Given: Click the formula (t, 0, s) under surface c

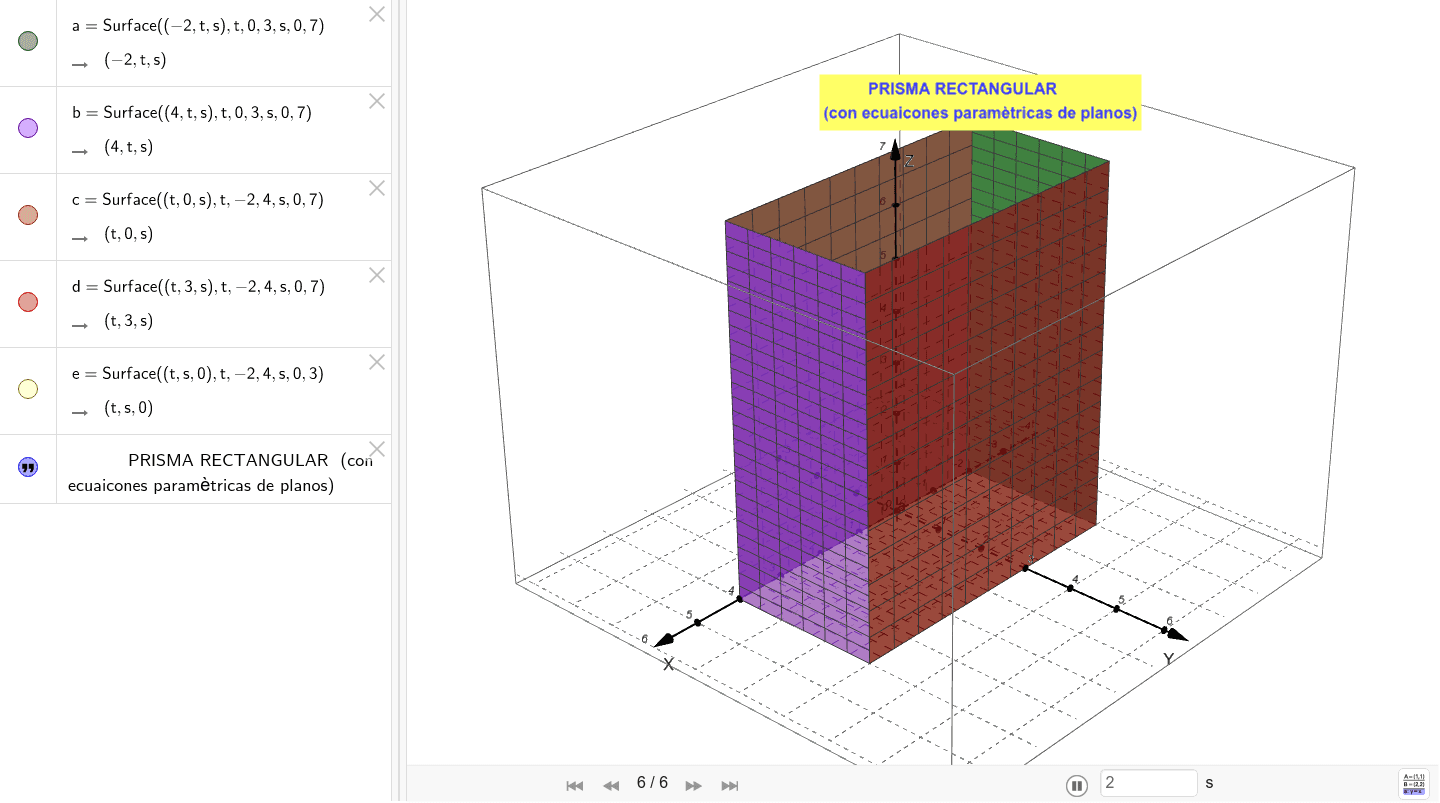Looking at the screenshot, I should [129, 233].
